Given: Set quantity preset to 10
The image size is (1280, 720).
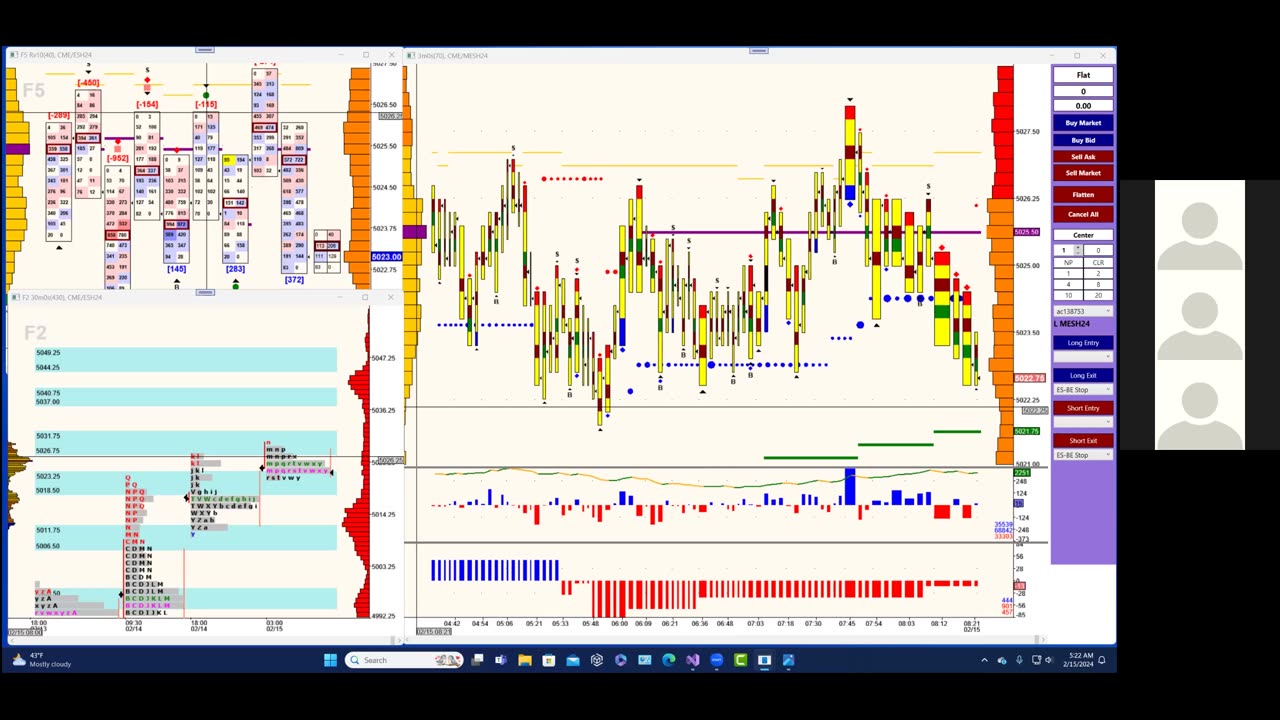Looking at the screenshot, I should tap(1067, 295).
